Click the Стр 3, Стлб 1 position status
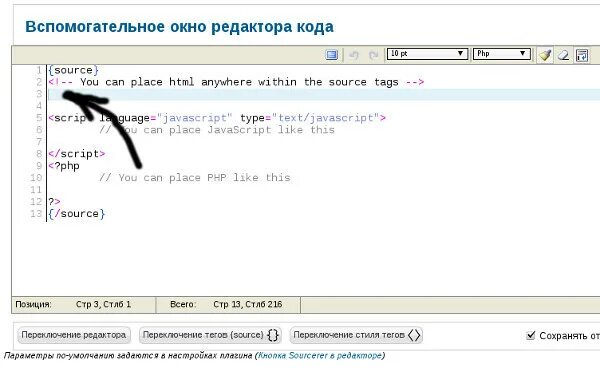Viewport: 600px width, 368px height. (103, 304)
